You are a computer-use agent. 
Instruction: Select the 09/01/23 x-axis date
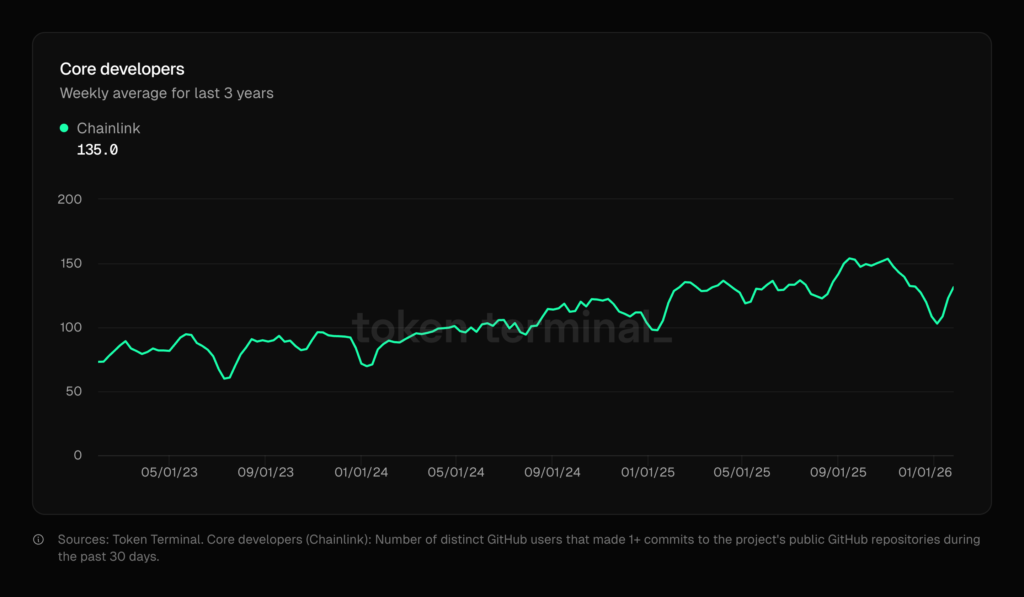click(x=265, y=473)
